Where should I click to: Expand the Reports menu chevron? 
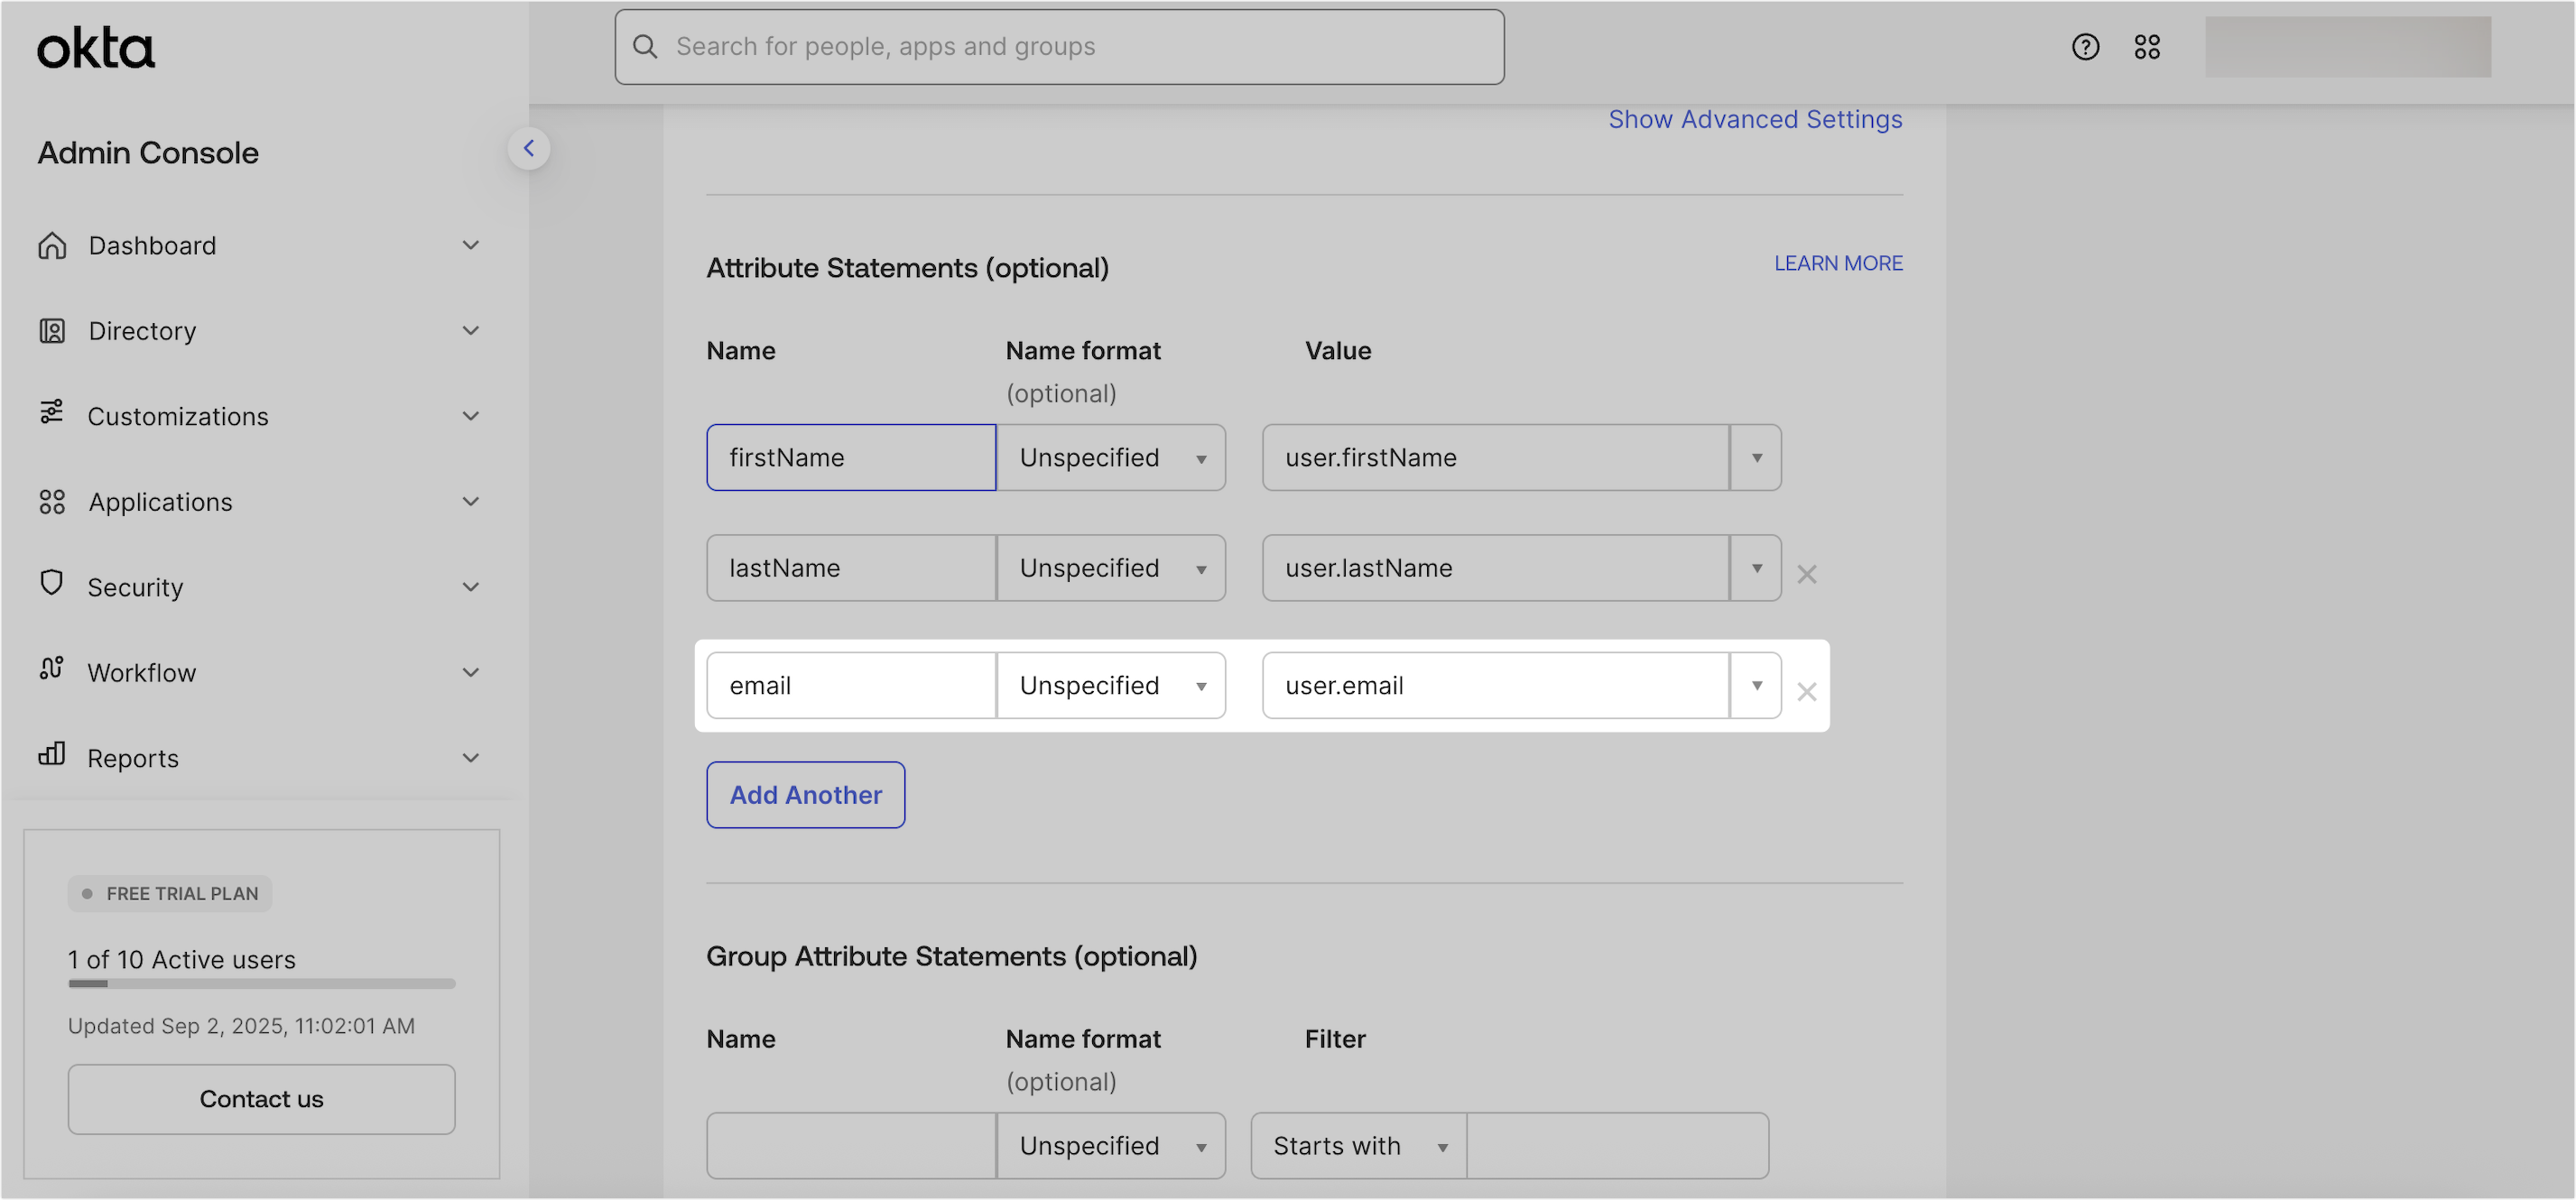click(471, 758)
